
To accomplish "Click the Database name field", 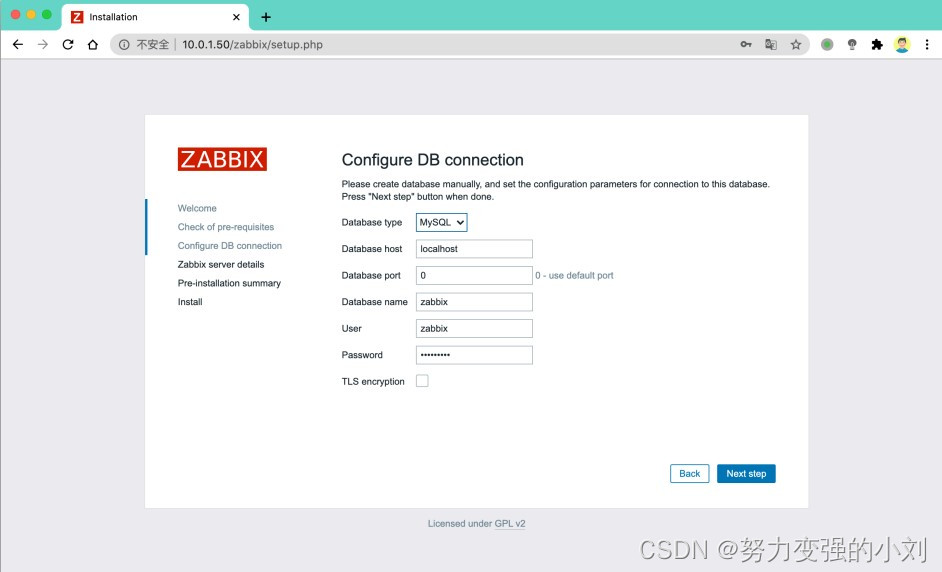I will [x=474, y=302].
